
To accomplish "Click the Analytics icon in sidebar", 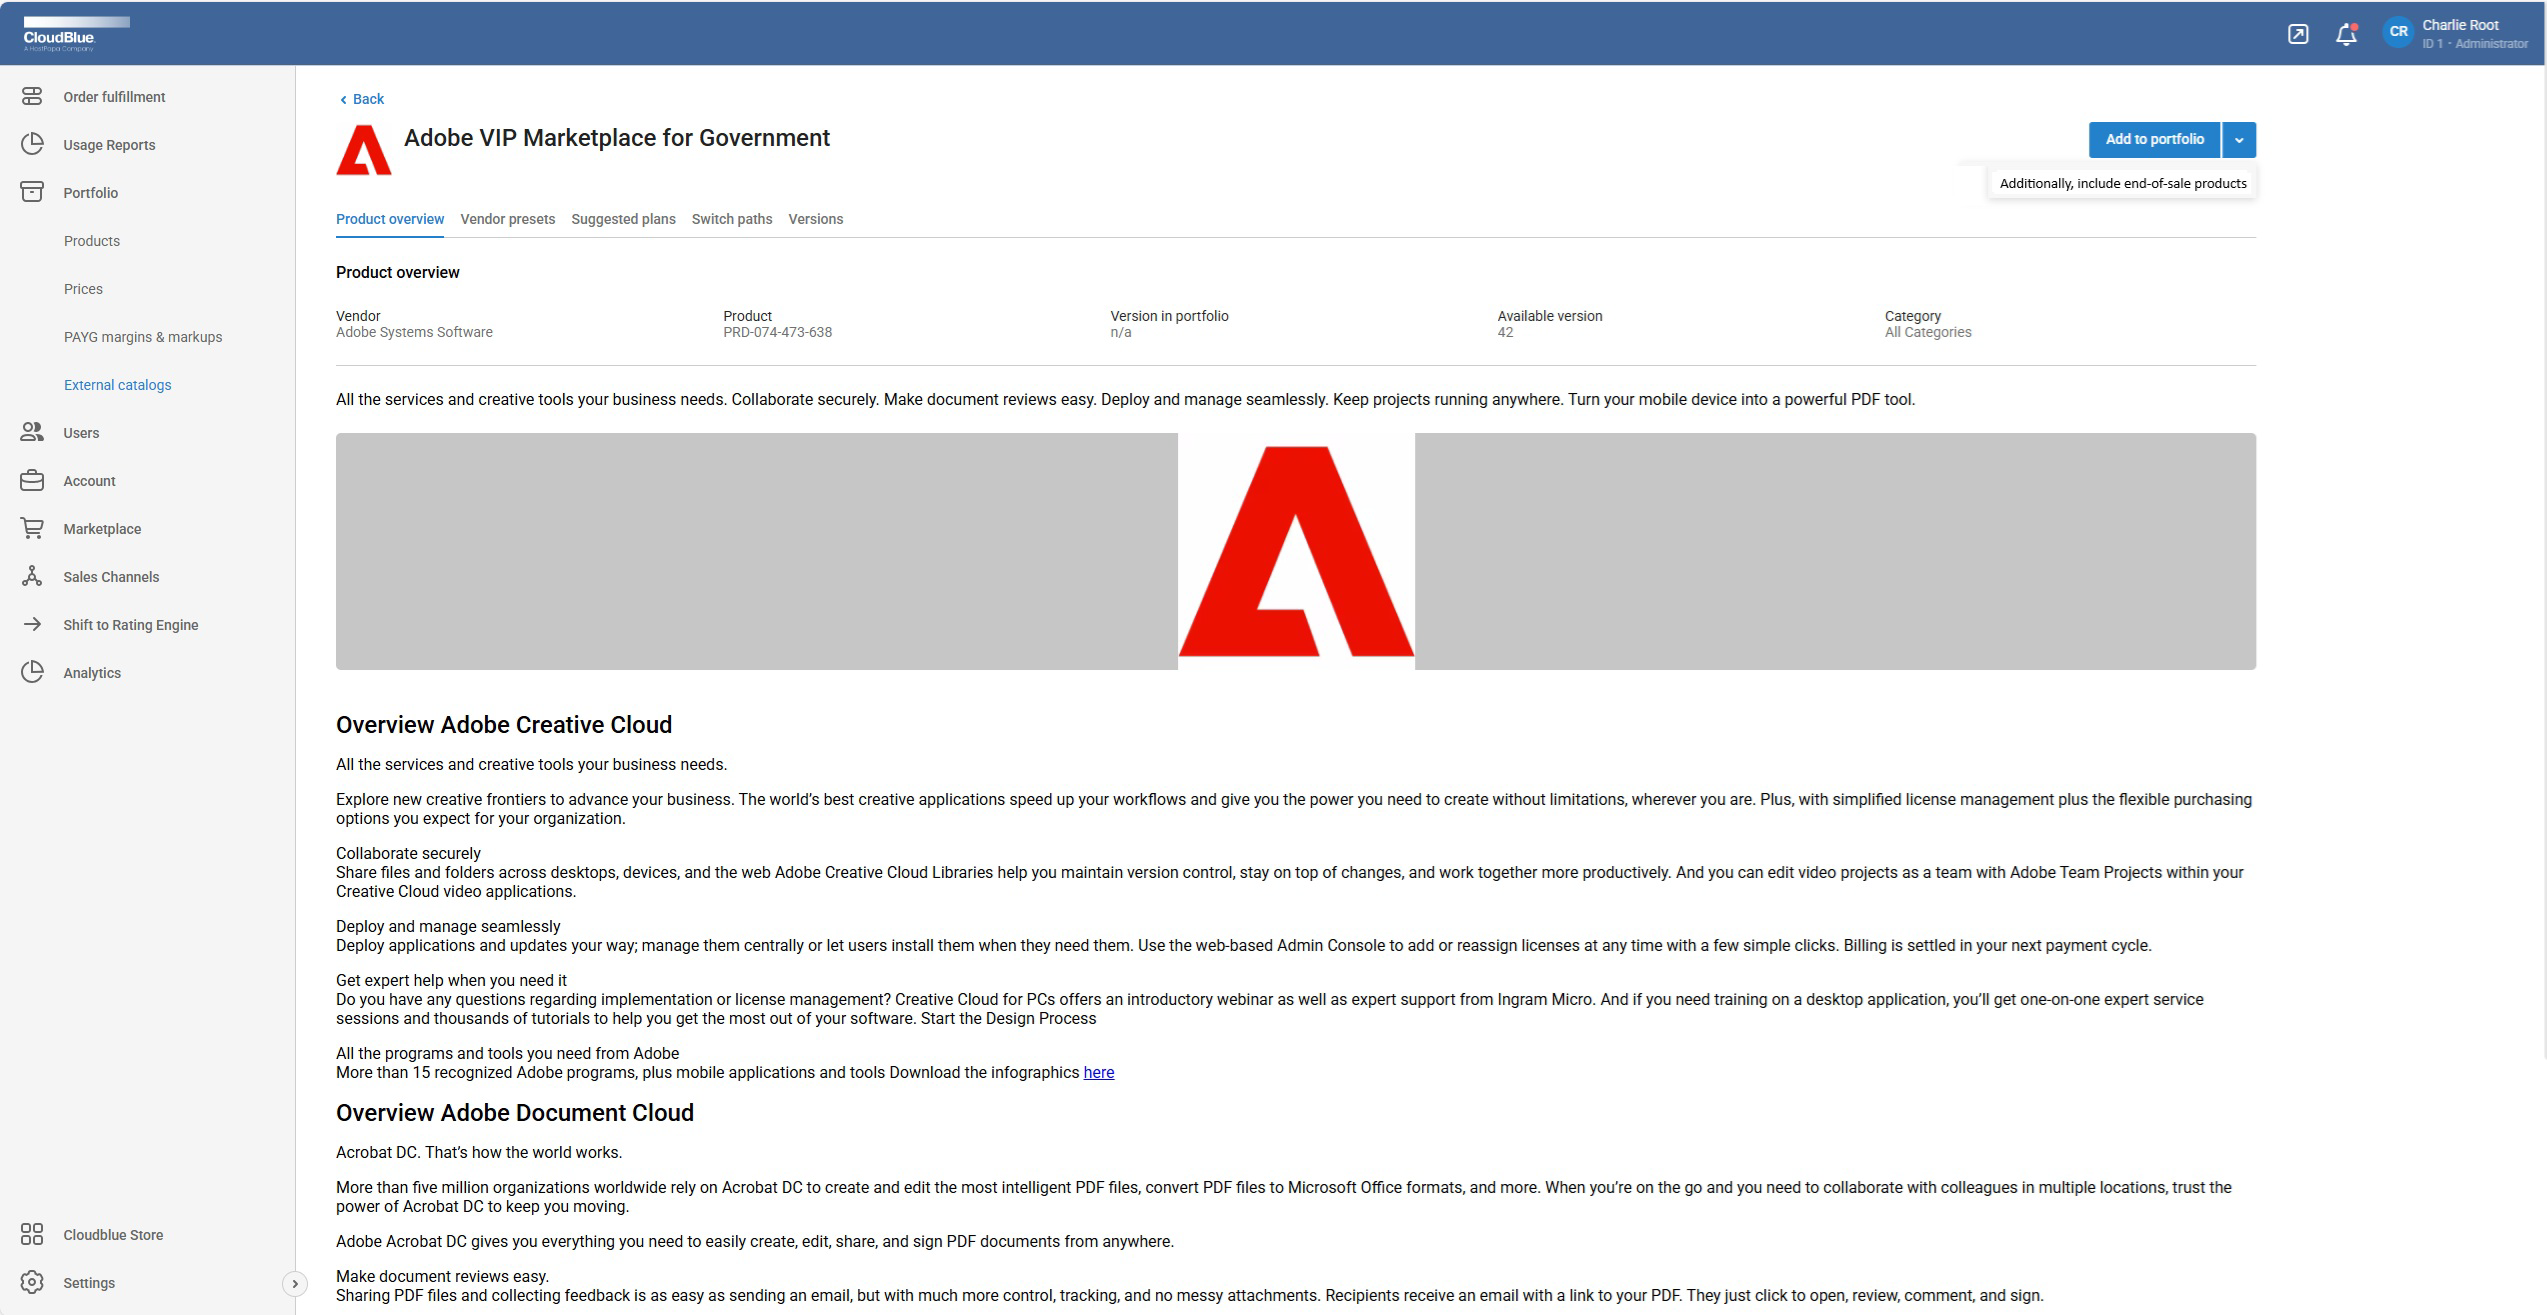I will tap(32, 673).
